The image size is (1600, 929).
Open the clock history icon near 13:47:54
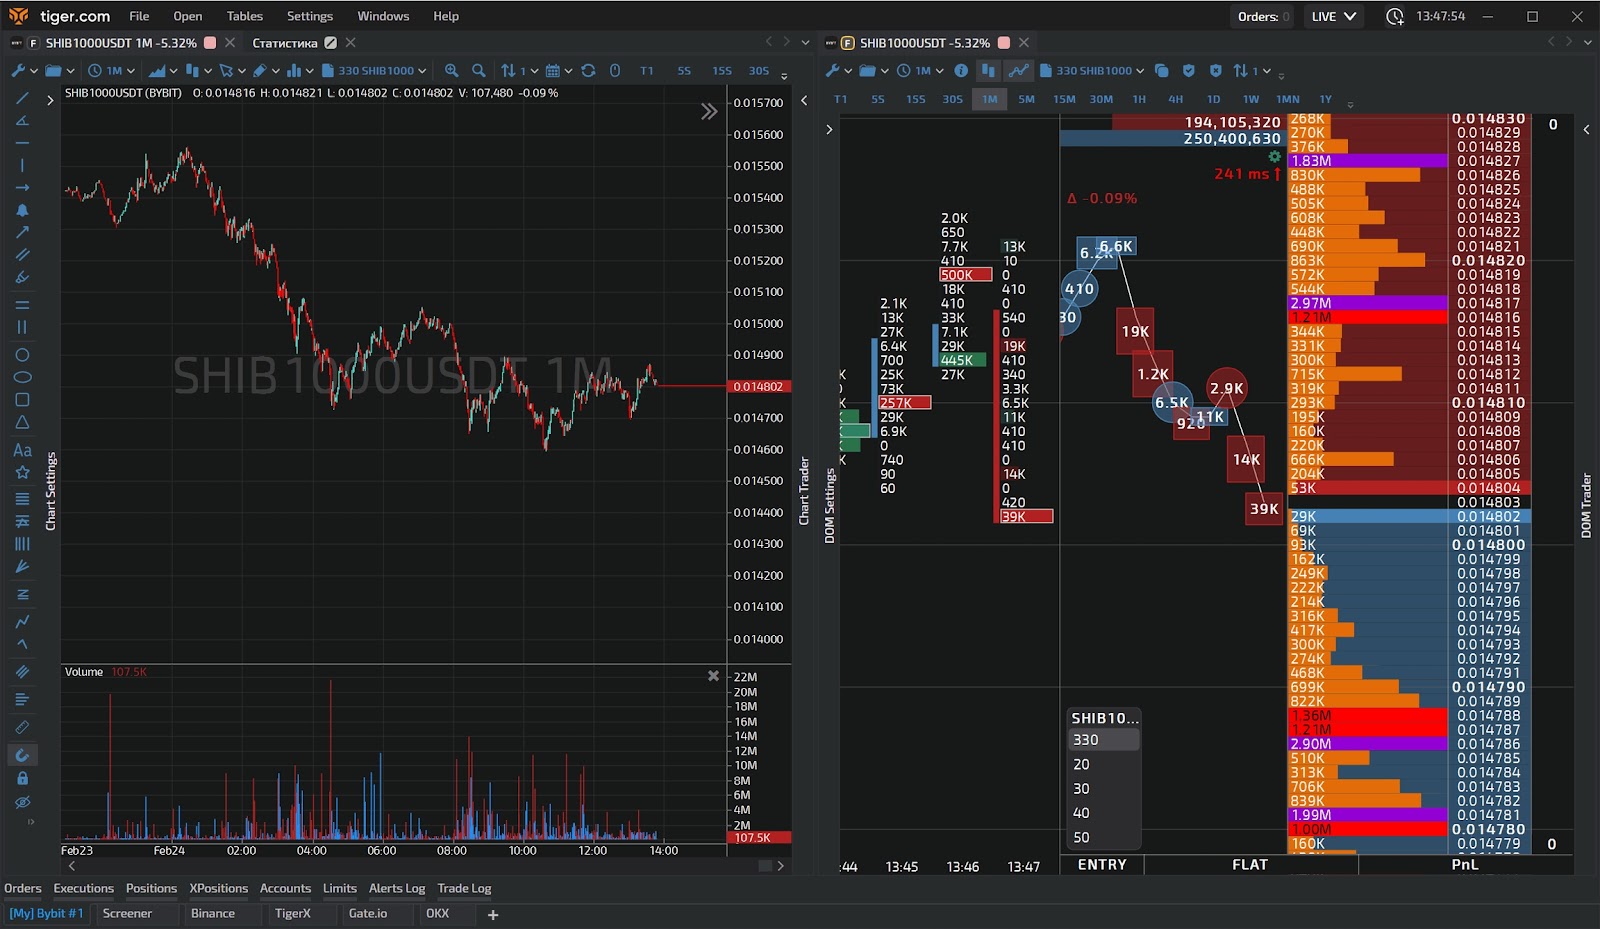point(1395,16)
